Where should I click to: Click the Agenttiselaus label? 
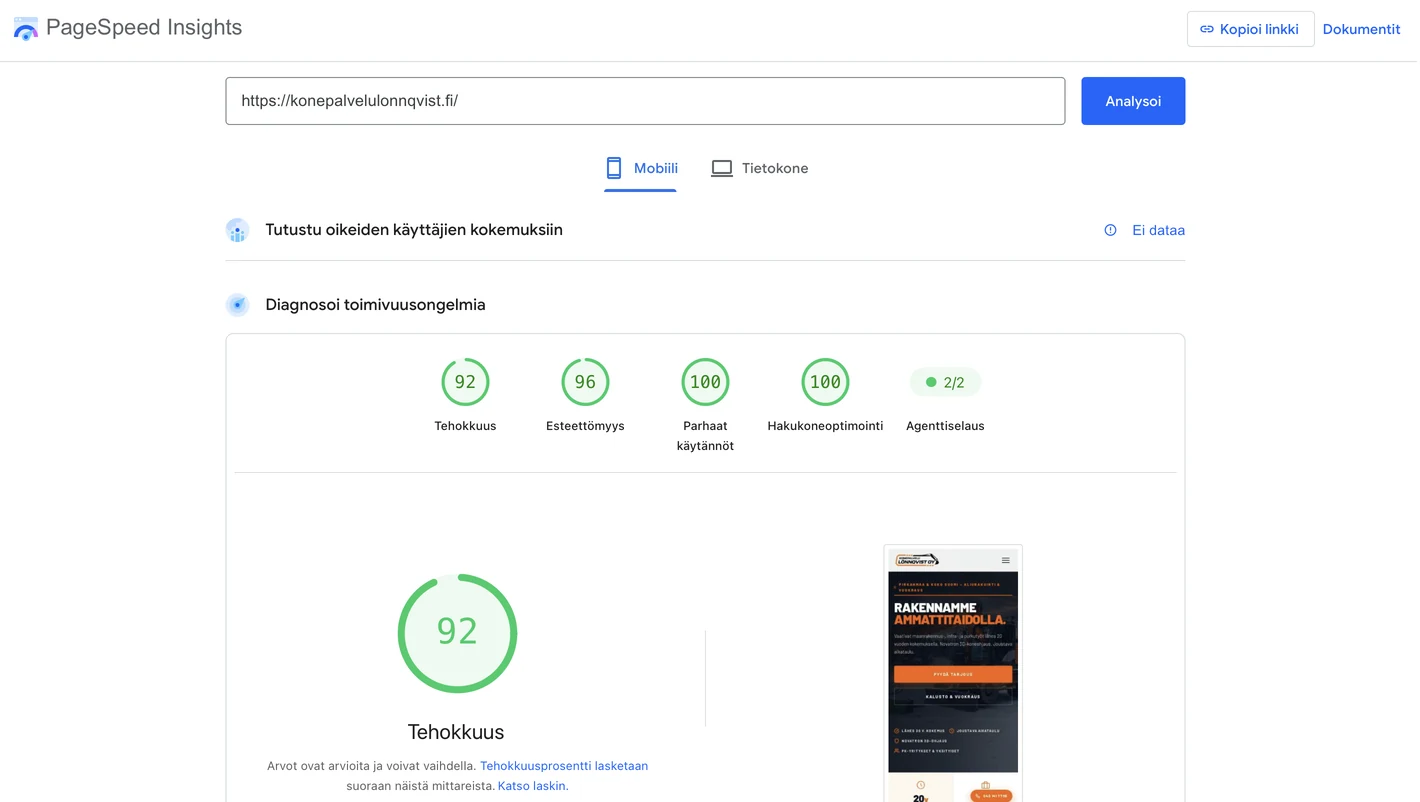[945, 426]
